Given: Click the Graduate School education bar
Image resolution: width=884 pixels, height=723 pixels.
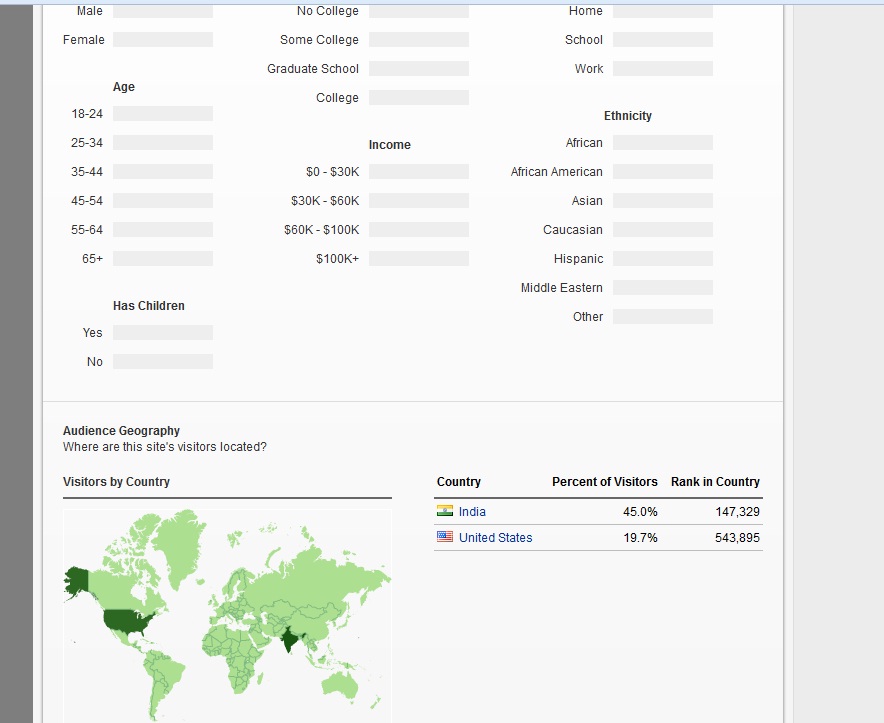Looking at the screenshot, I should click(419, 69).
